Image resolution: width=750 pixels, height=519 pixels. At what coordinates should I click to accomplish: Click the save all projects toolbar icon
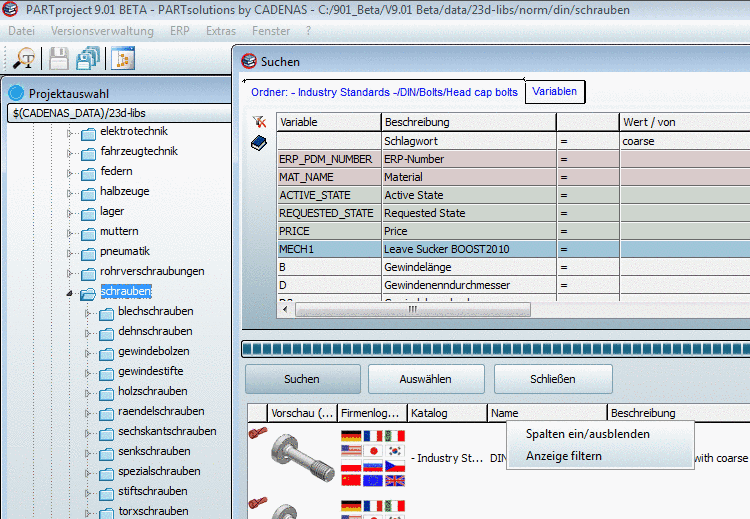tap(88, 59)
